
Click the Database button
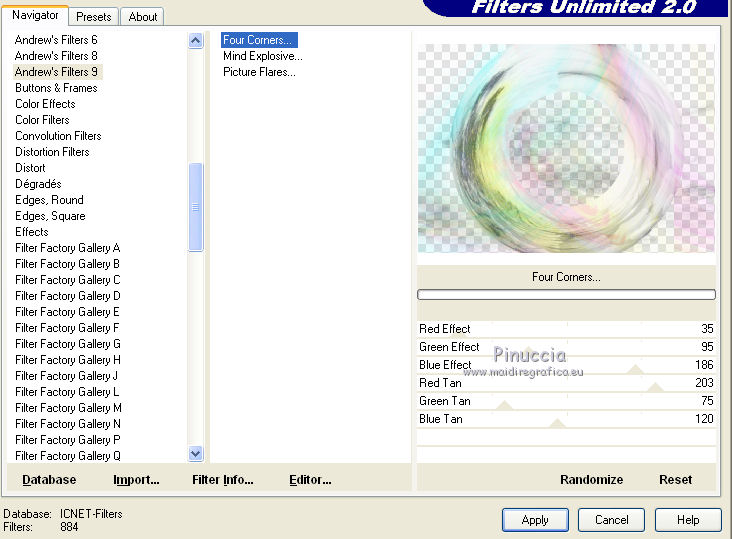(49, 480)
